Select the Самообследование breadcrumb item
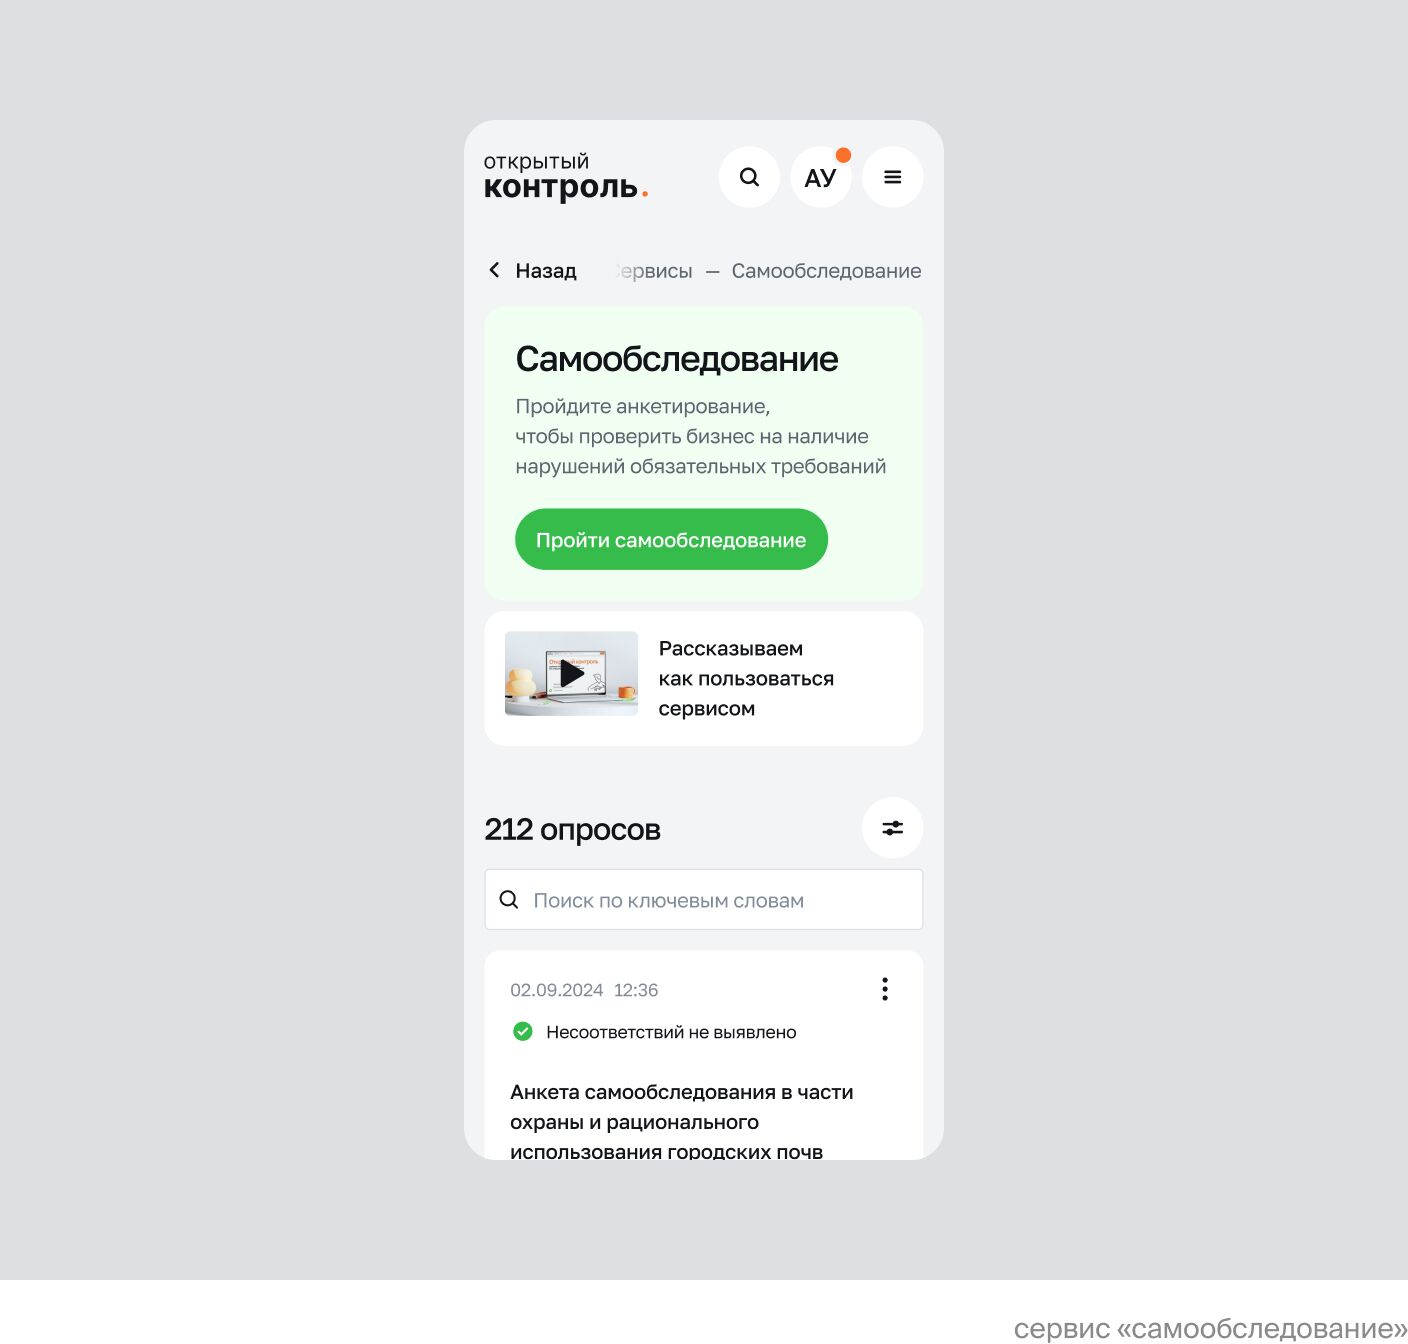This screenshot has height=1344, width=1408. tap(826, 271)
